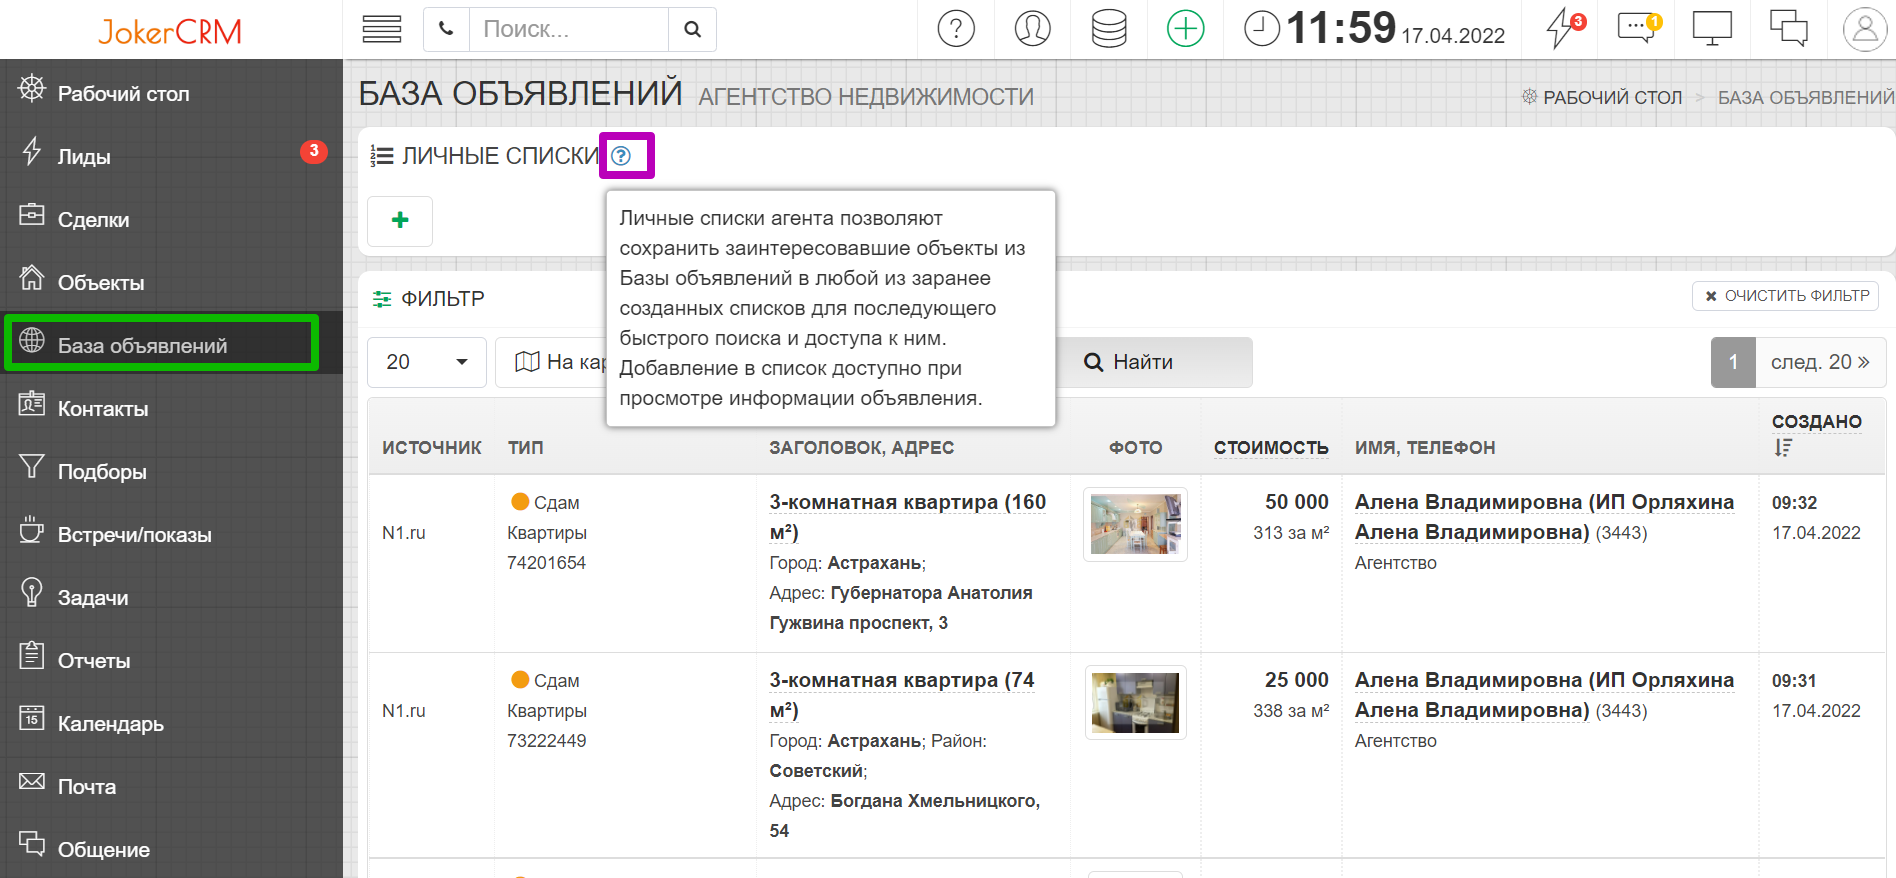Sort table by Стоимость column header
Viewport: 1896px width, 878px height.
(1270, 448)
